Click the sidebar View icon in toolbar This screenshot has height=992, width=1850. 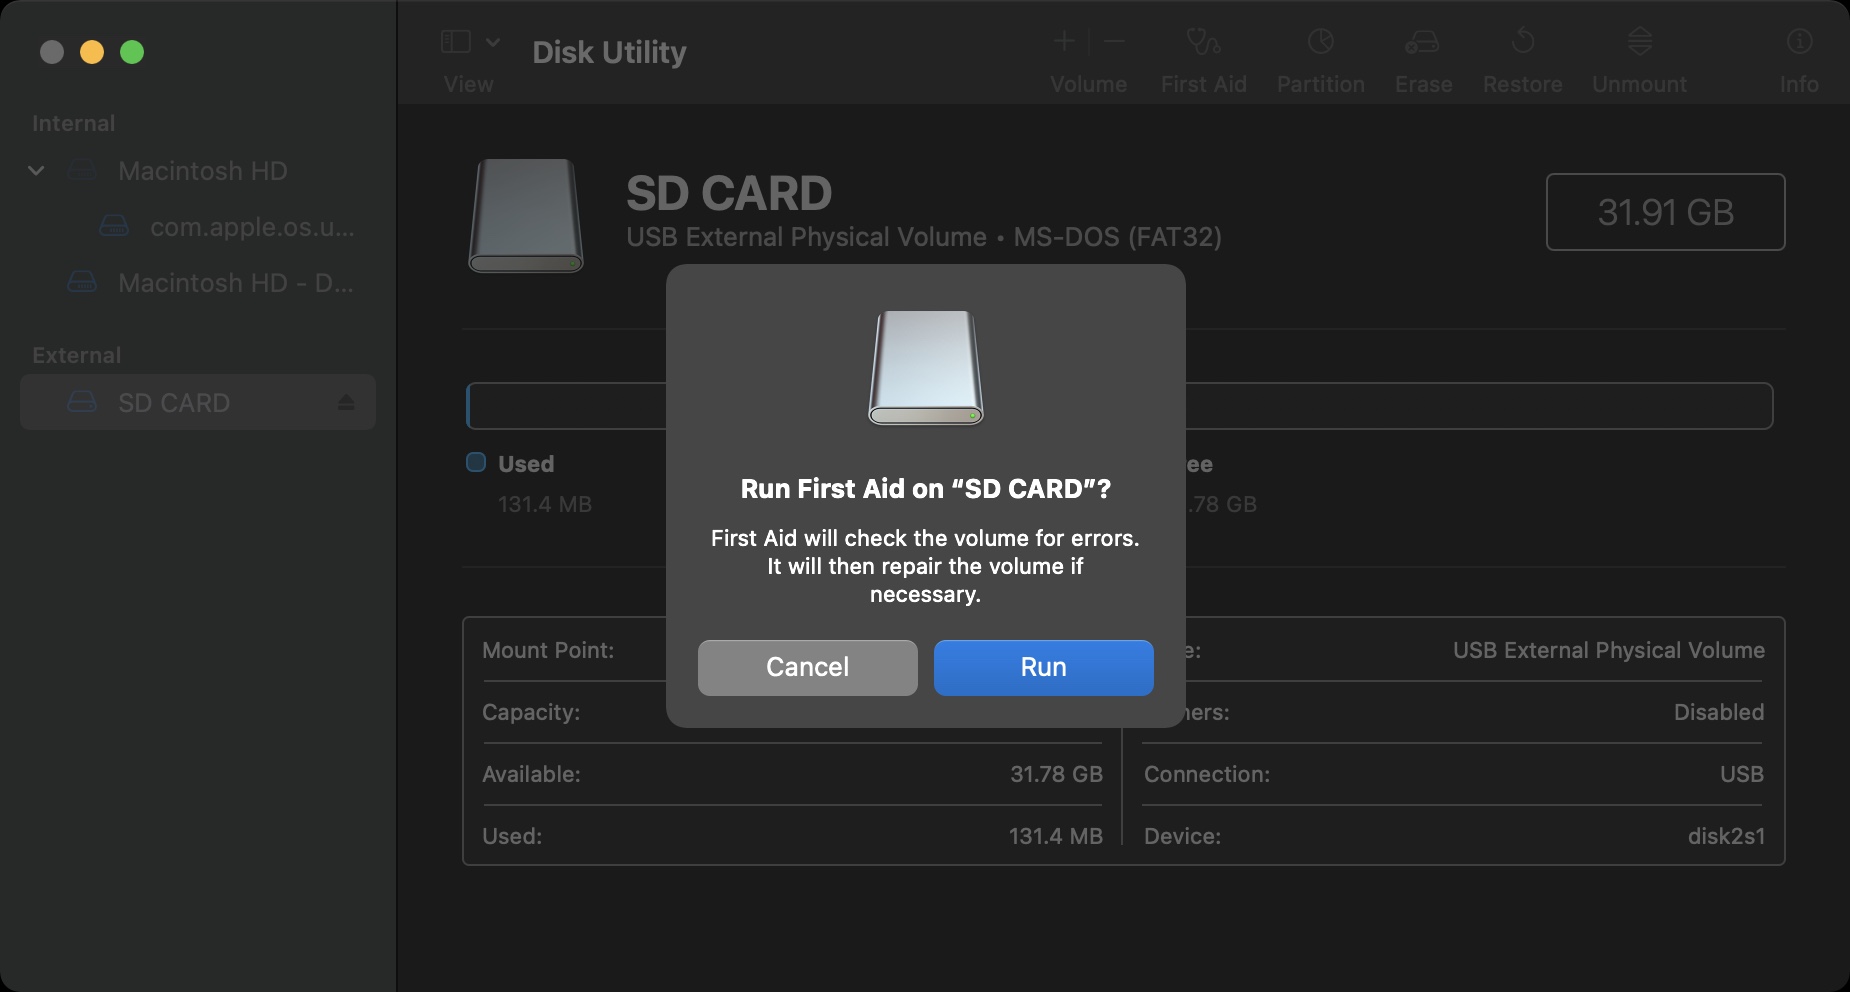456,42
